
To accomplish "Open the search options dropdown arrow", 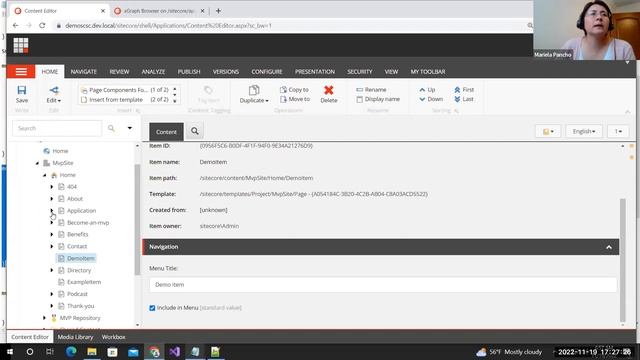I will pyautogui.click(x=130, y=128).
